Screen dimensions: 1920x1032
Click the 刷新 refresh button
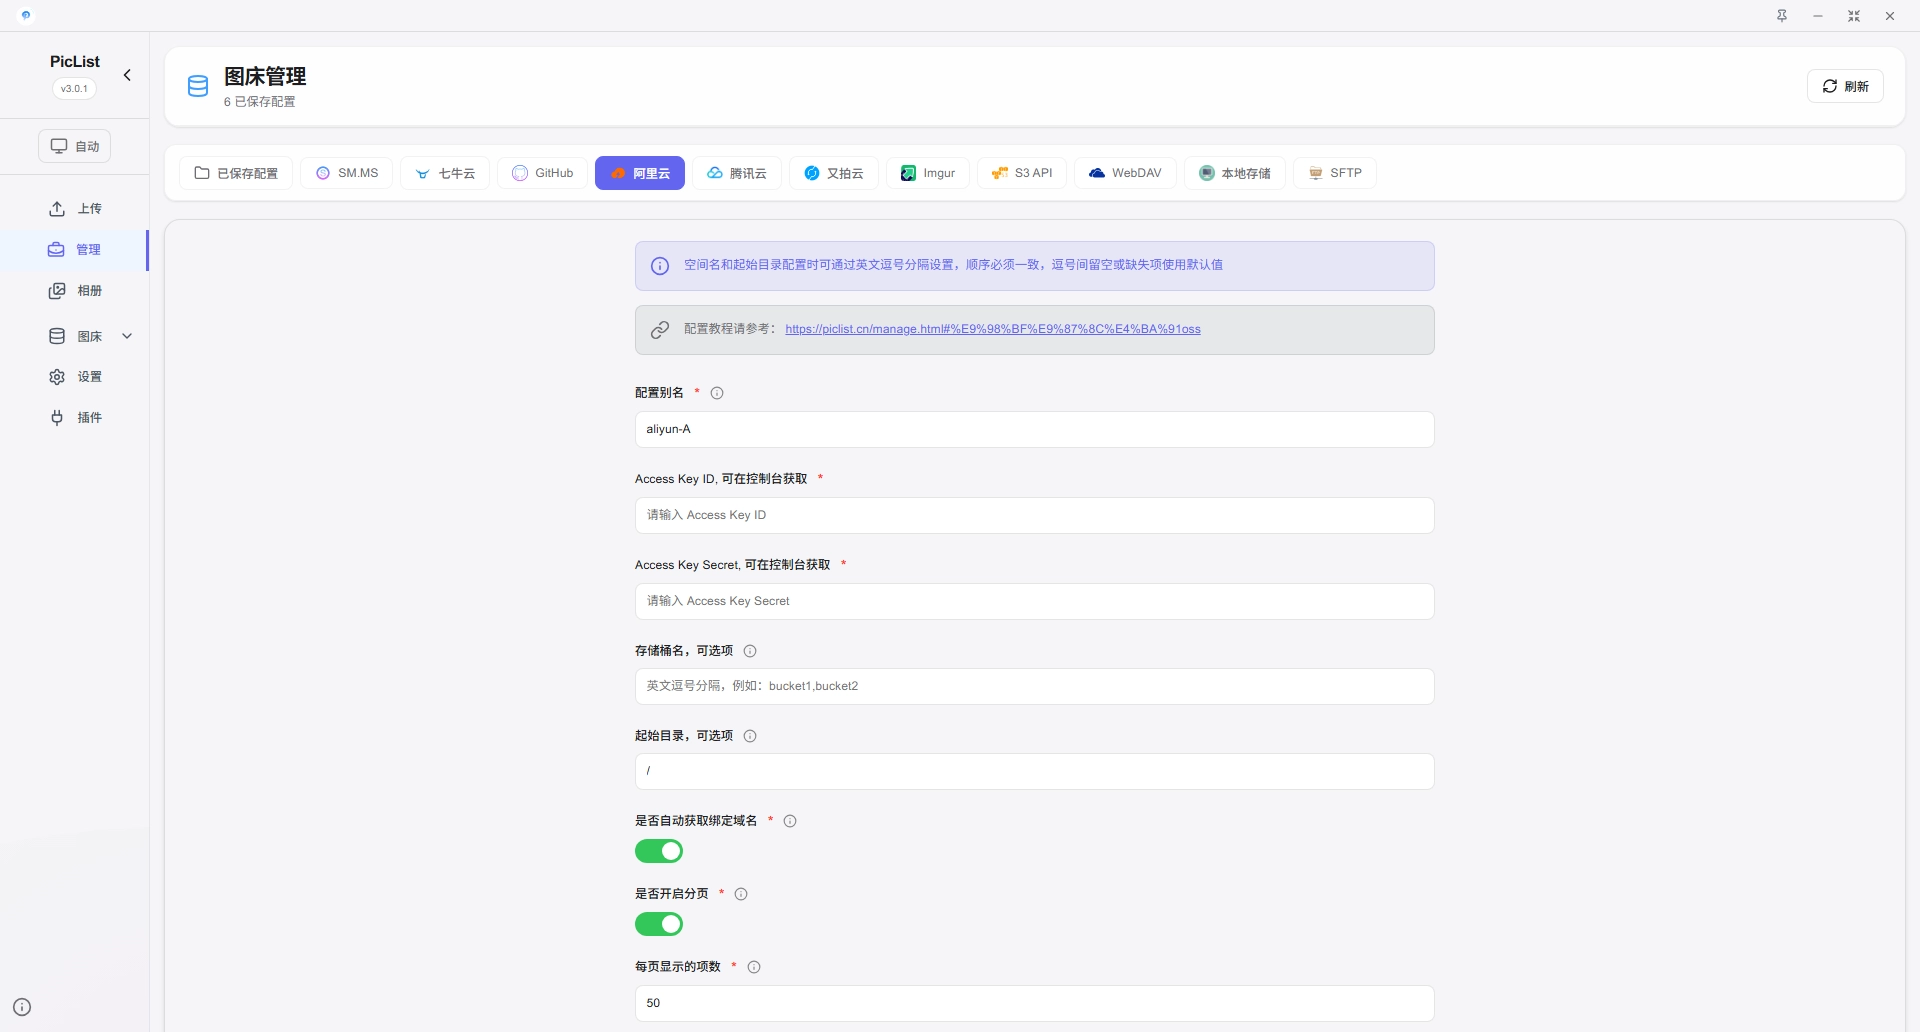pyautogui.click(x=1845, y=86)
